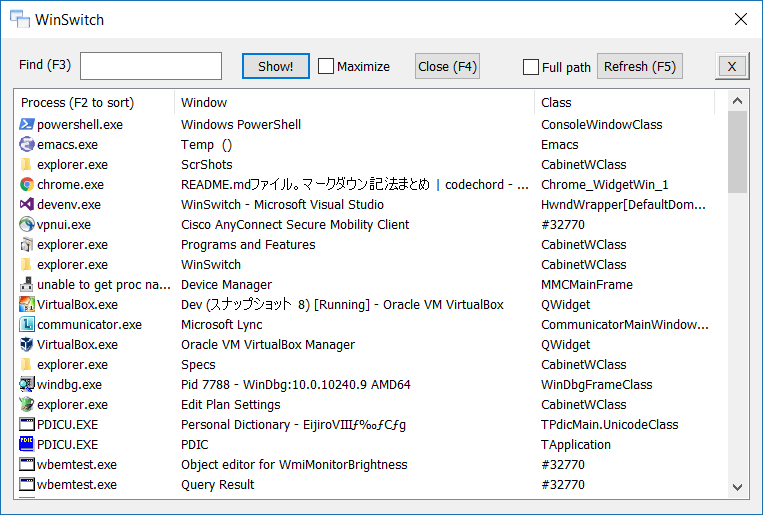Click the VirtualBox icon in the Dev snapshot row
This screenshot has height=515, width=763.
point(27,304)
